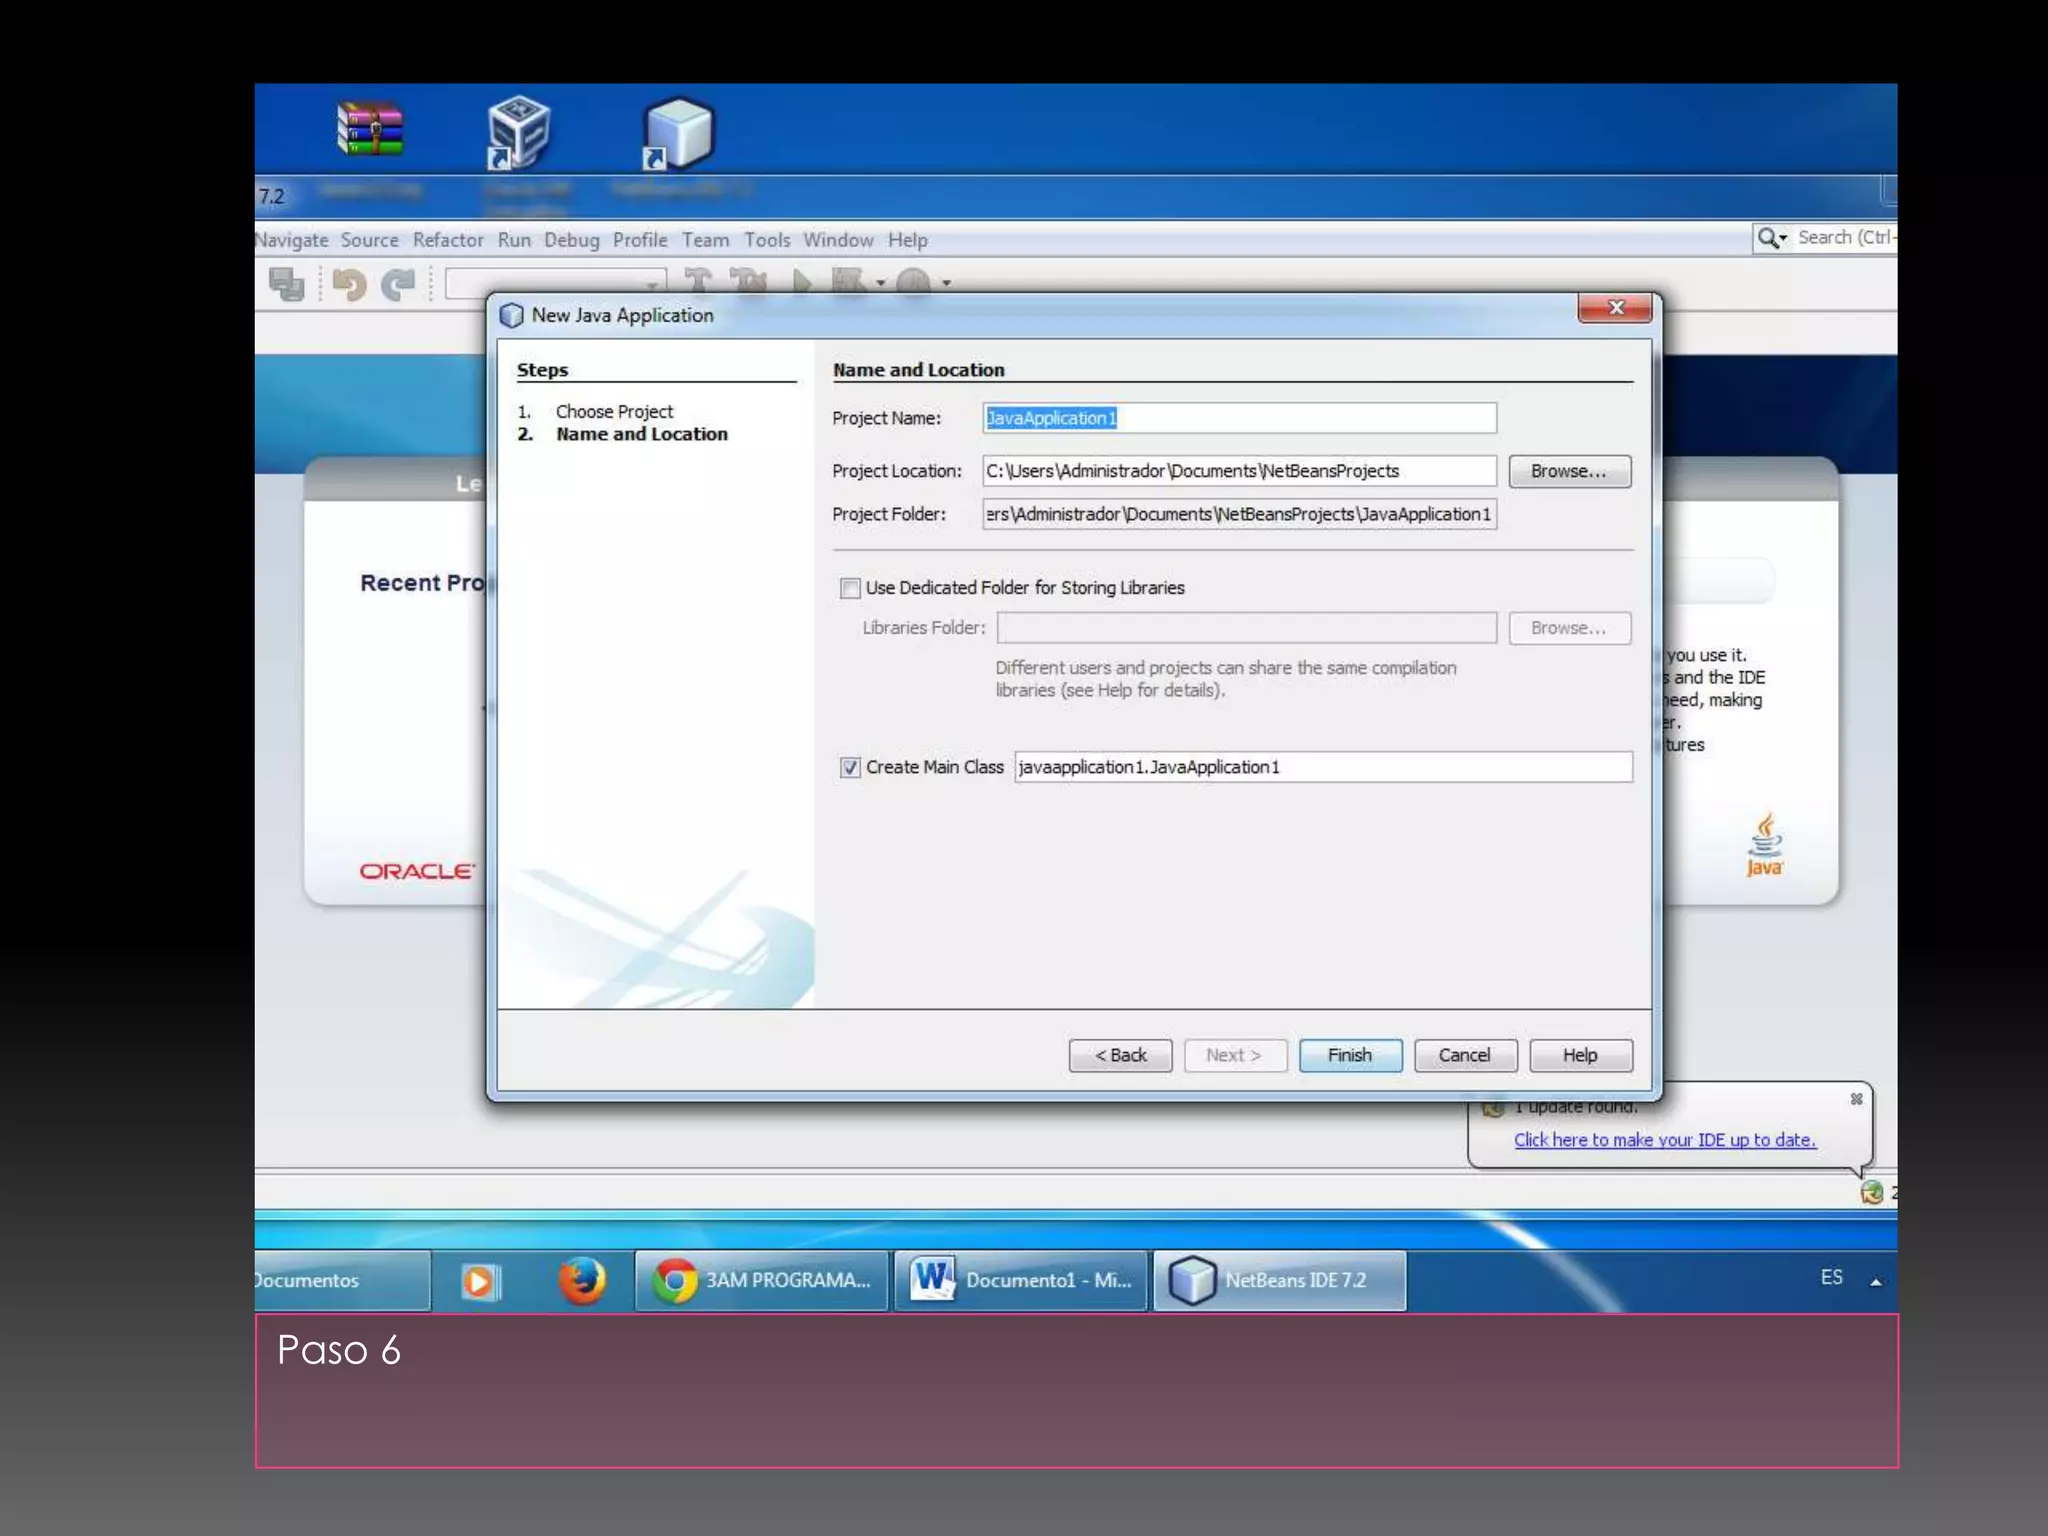Dismiss the update found notification balloon

(1856, 1099)
